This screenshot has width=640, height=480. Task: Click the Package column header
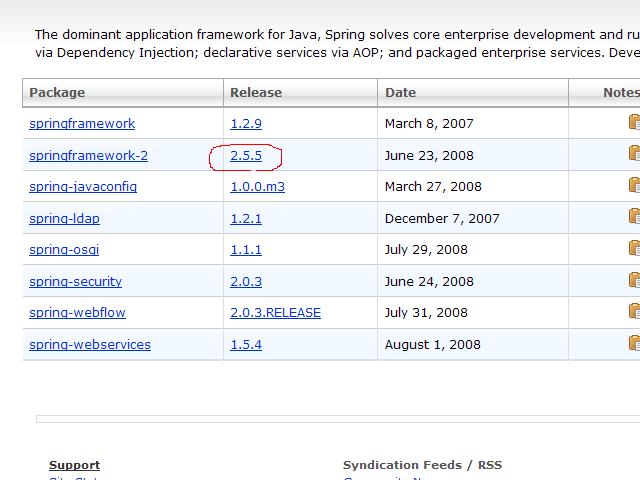[123, 93]
